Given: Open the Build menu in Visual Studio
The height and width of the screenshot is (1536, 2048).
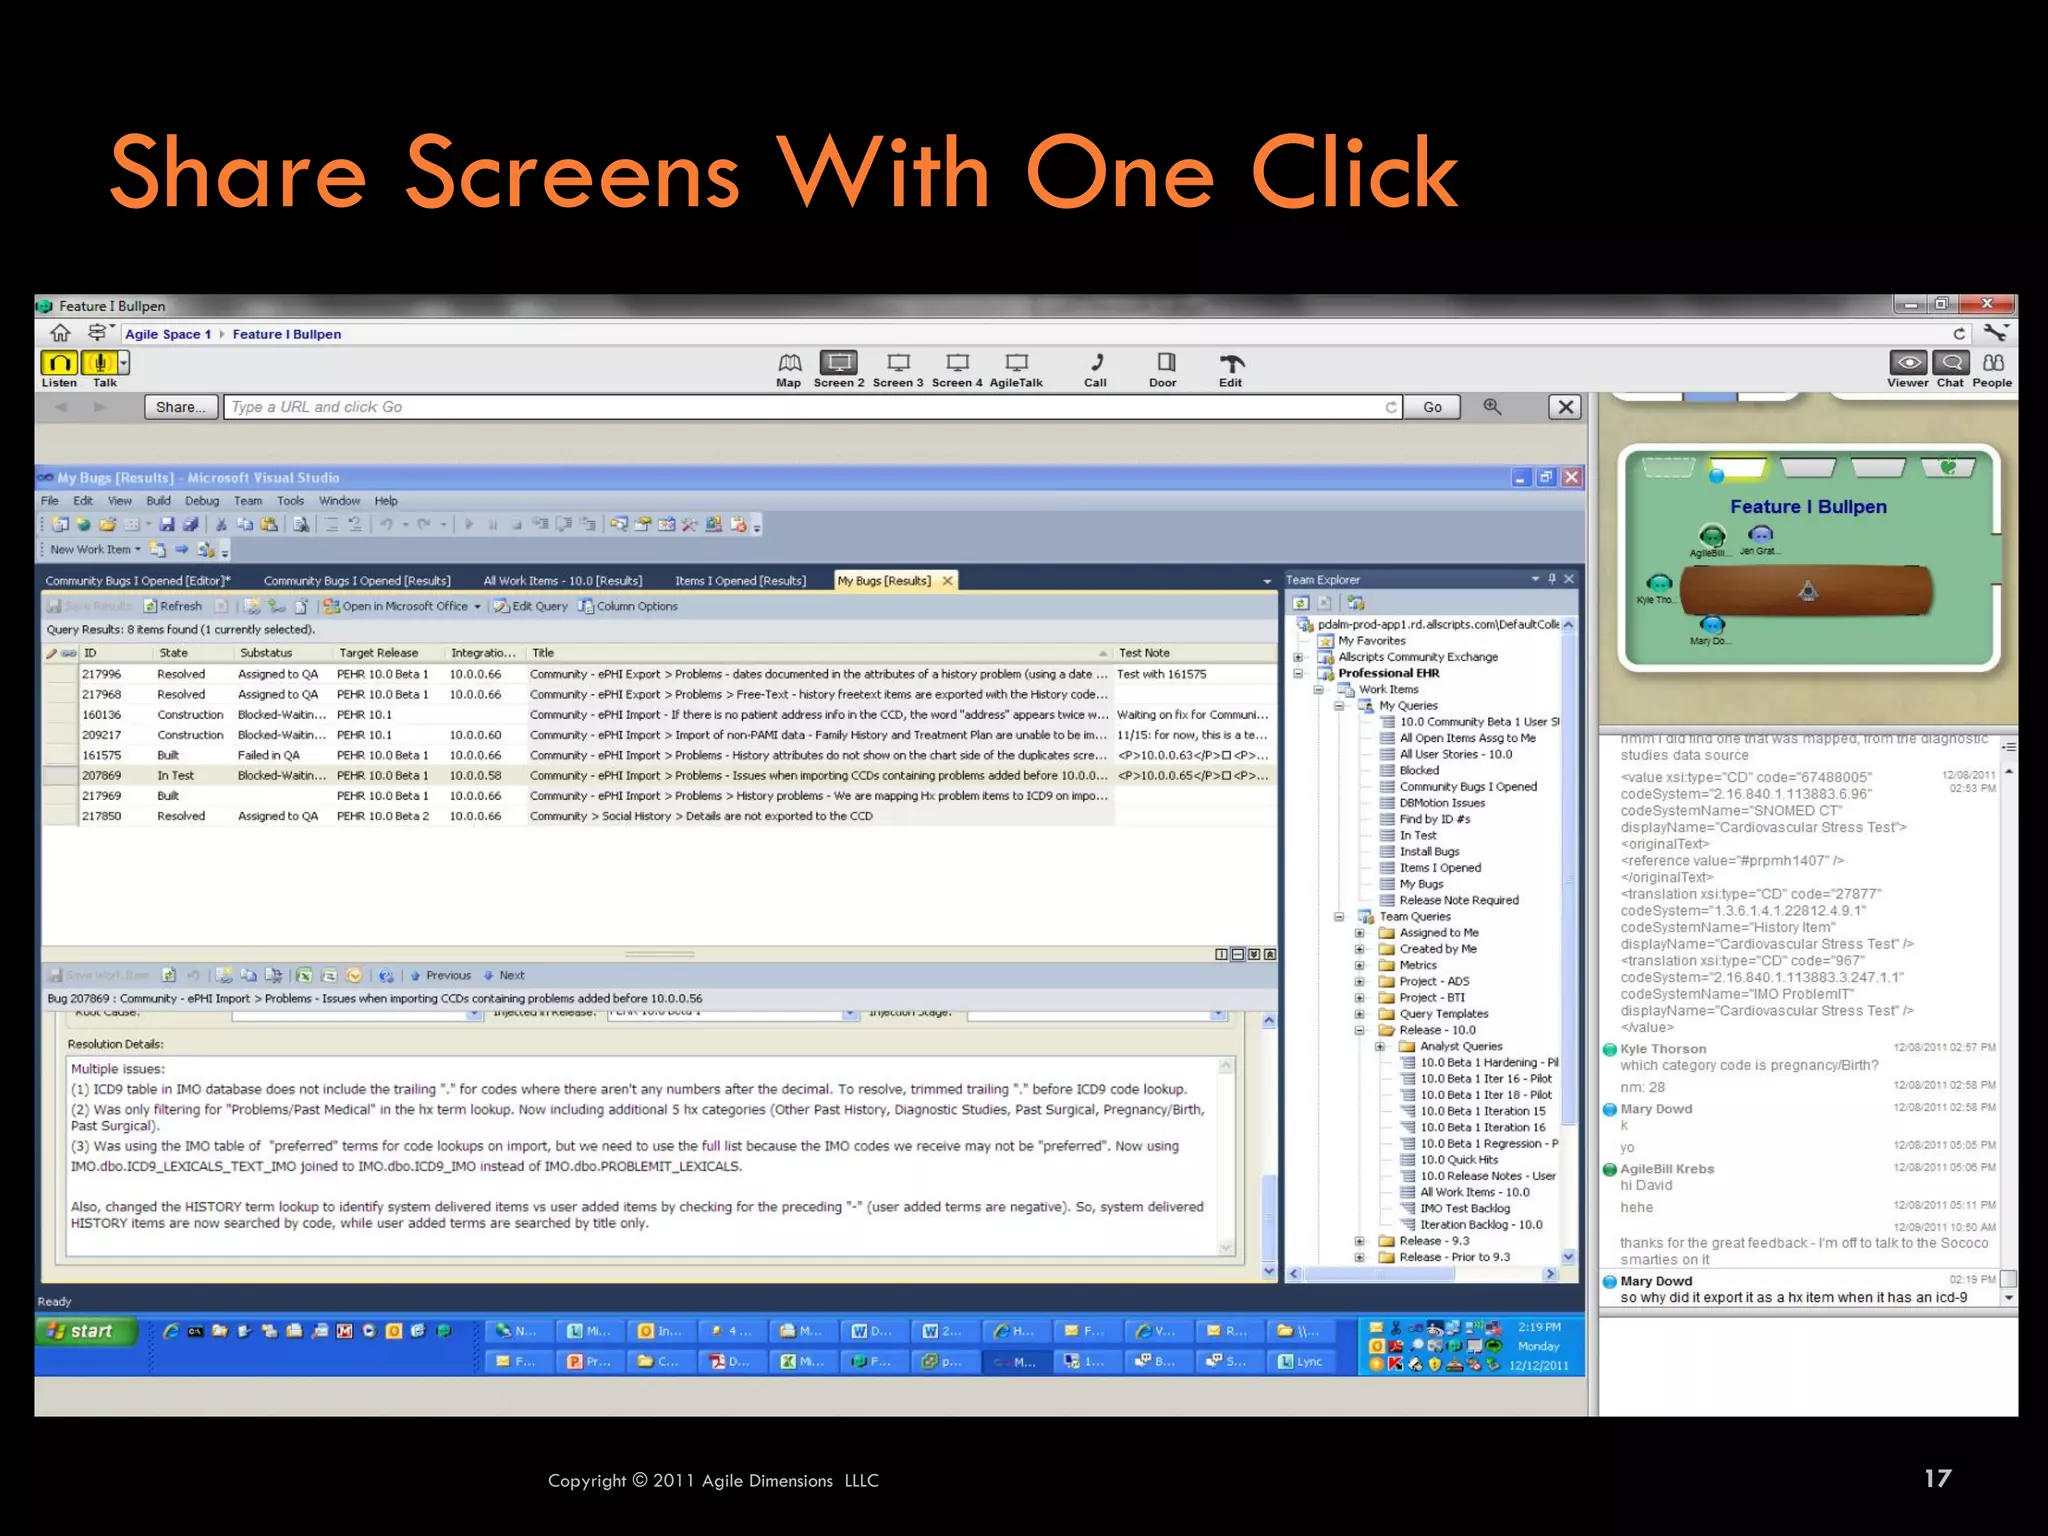Looking at the screenshot, I should tap(159, 501).
